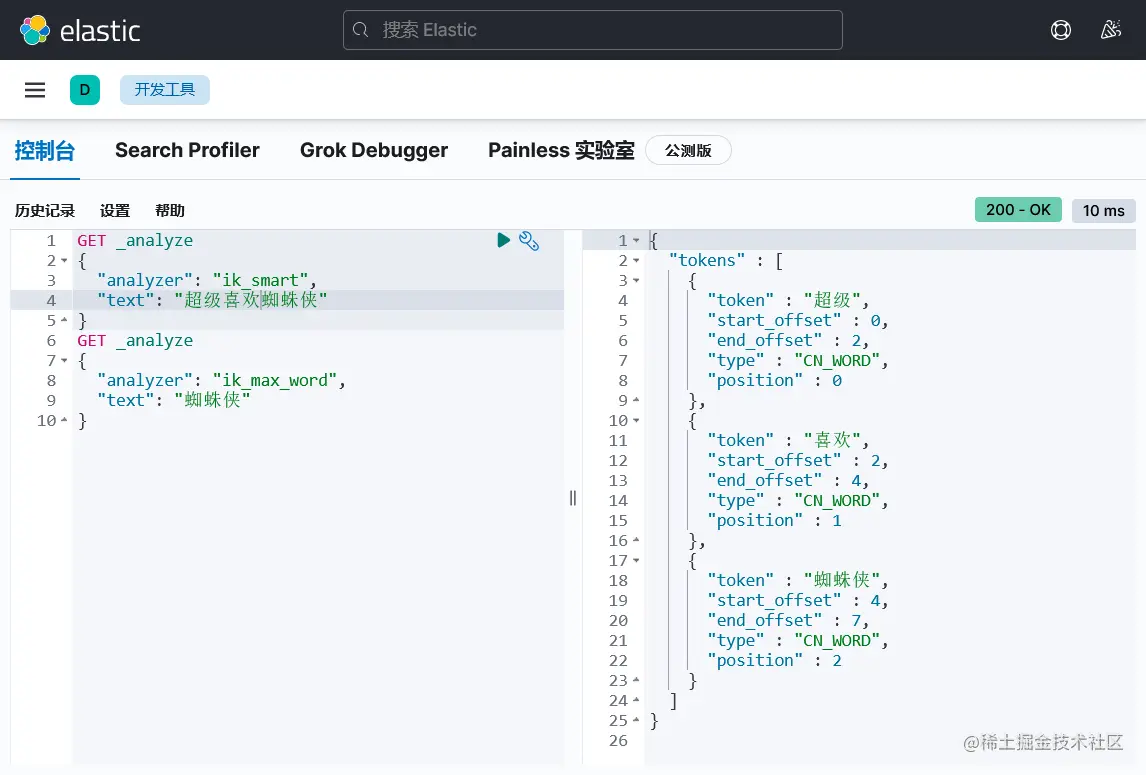Open the 历史记录 history panel
This screenshot has width=1146, height=775.
coord(44,210)
